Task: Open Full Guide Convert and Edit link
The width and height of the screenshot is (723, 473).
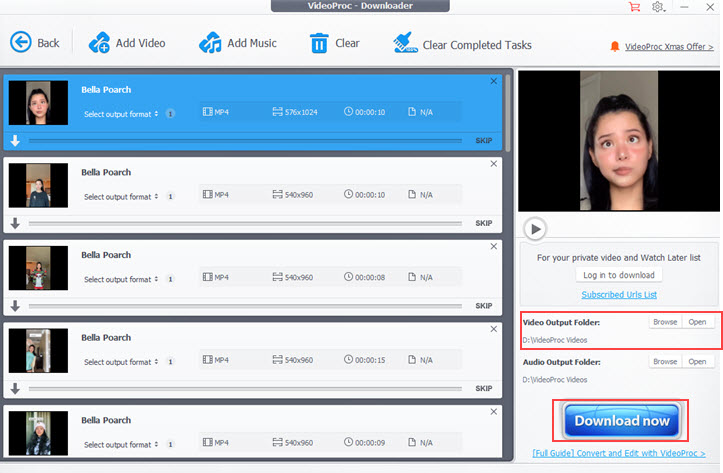Action: pos(619,453)
